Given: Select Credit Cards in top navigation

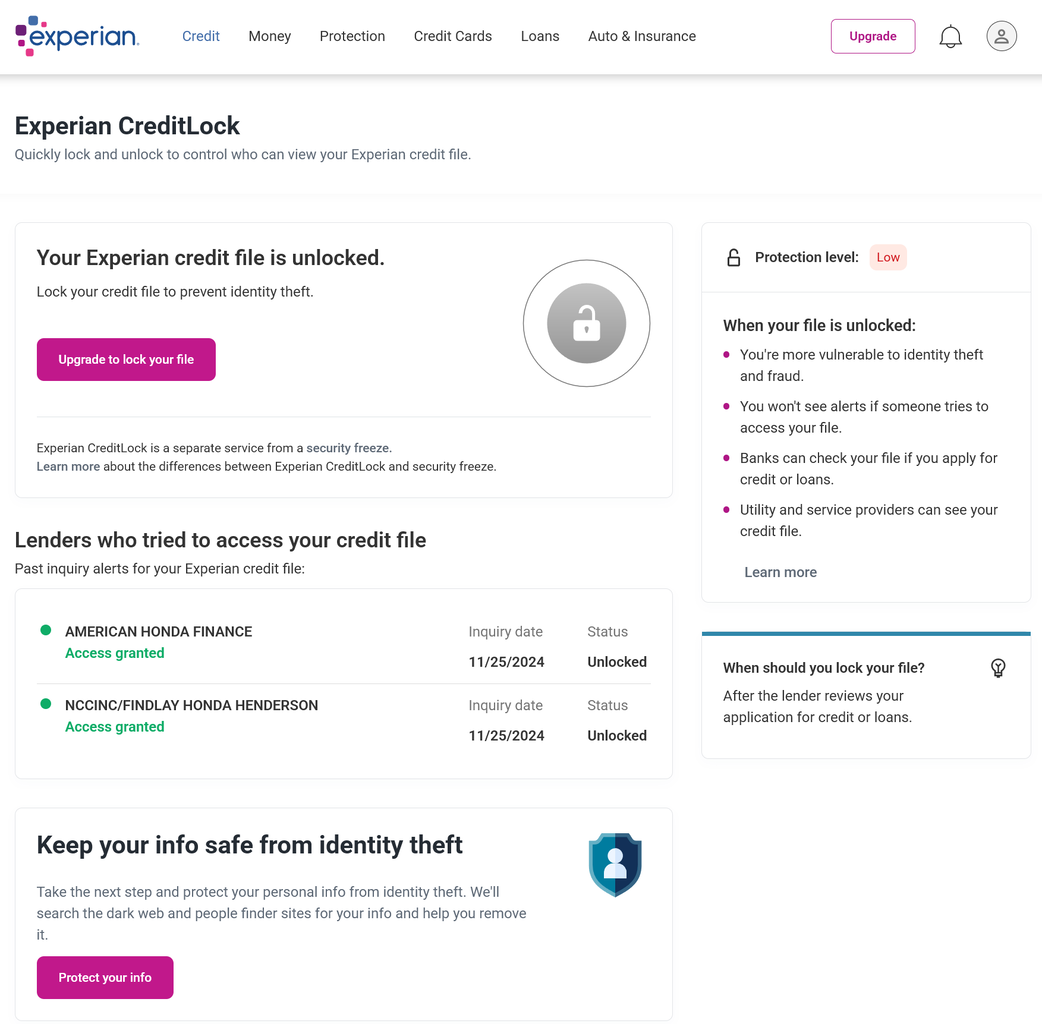Looking at the screenshot, I should (x=453, y=37).
